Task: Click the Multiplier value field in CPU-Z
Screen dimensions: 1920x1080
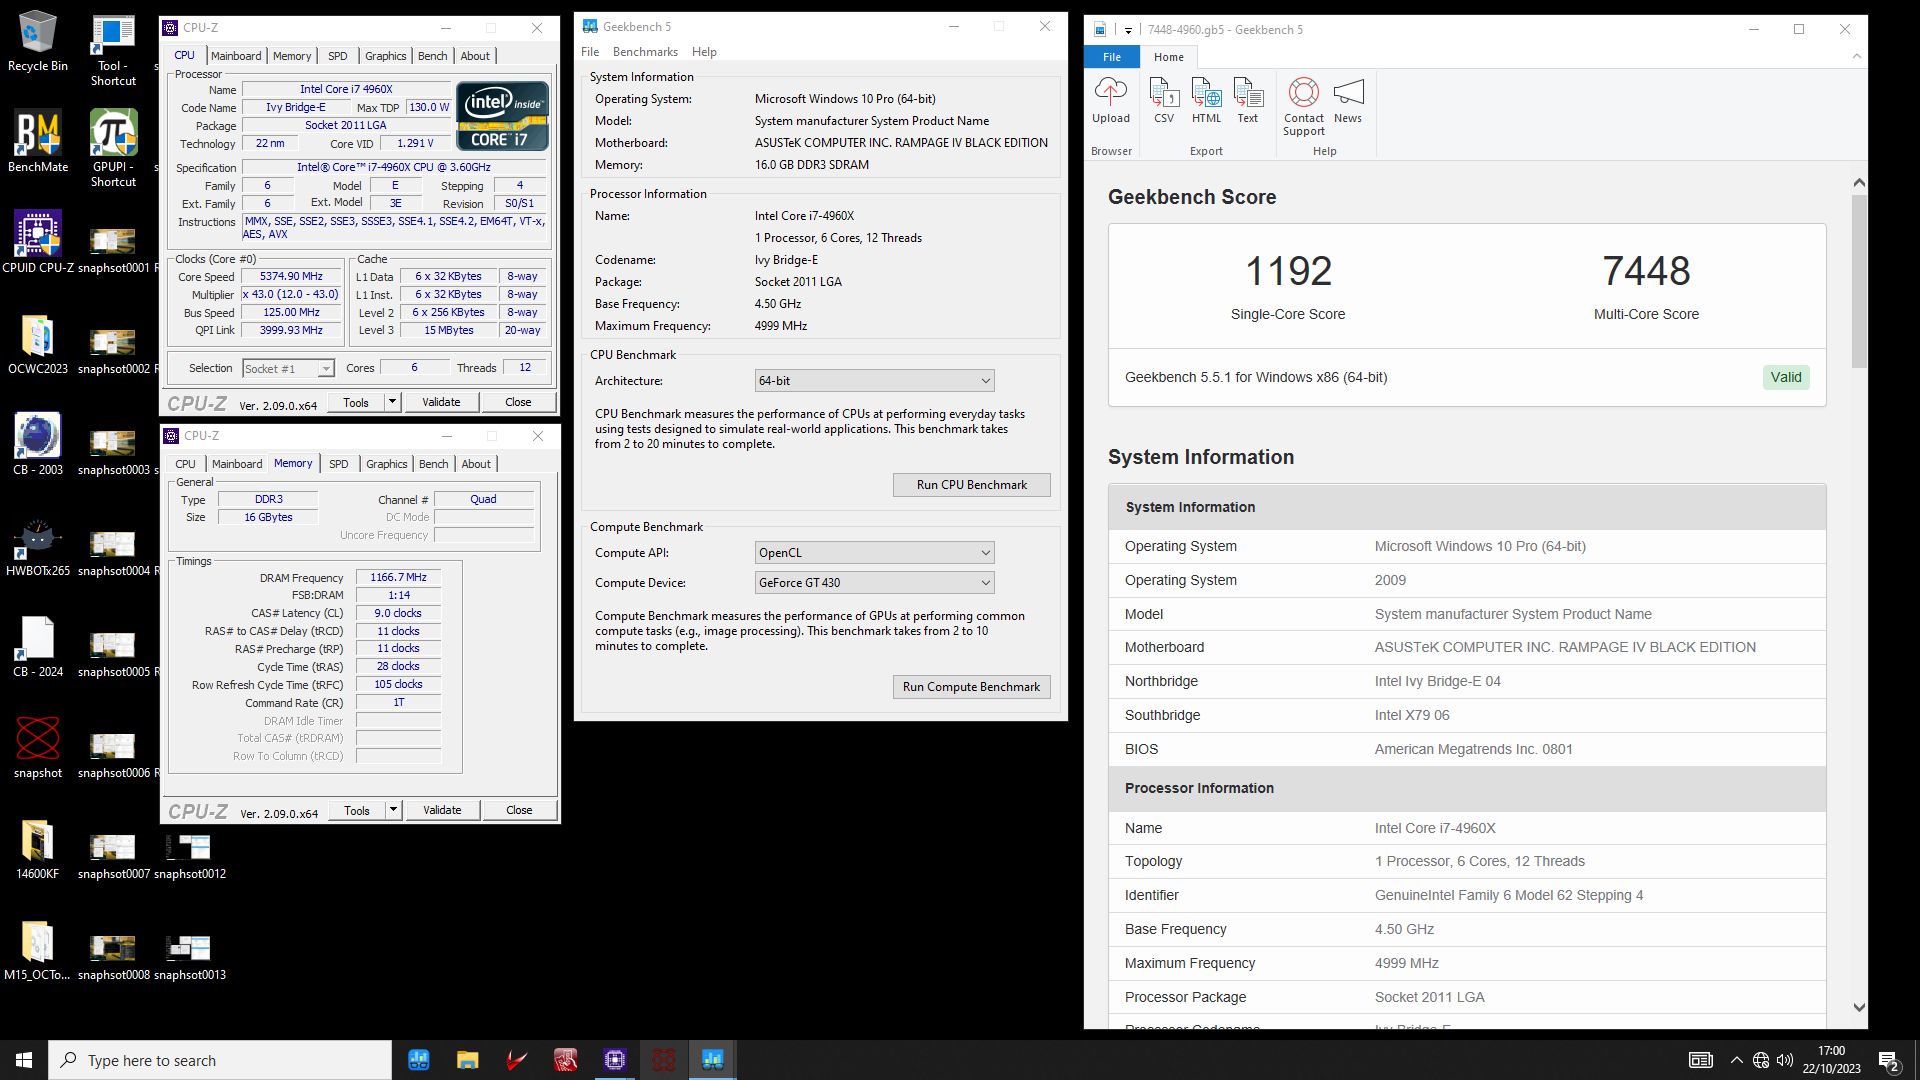Action: click(292, 295)
